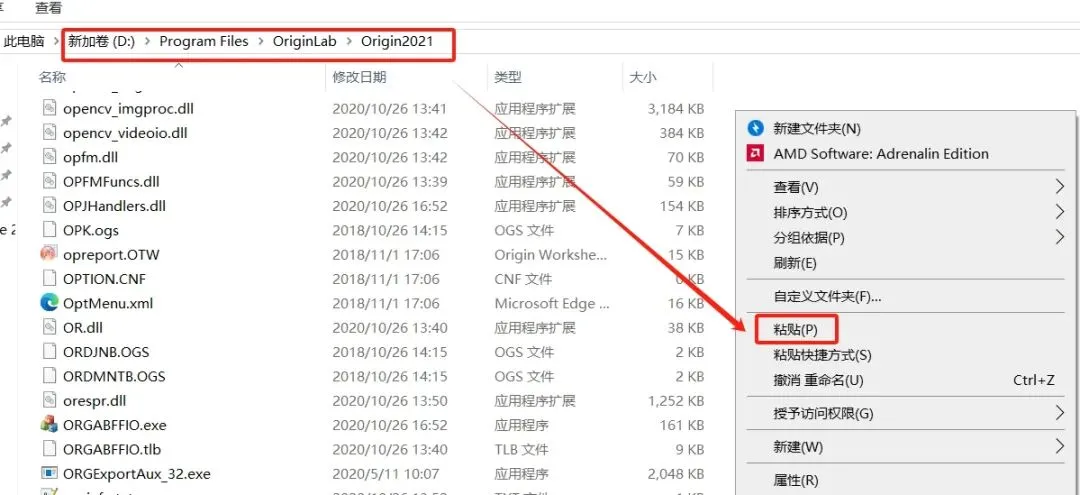Click the 2,048 KB size cell
1080x495 pixels.
676,474
